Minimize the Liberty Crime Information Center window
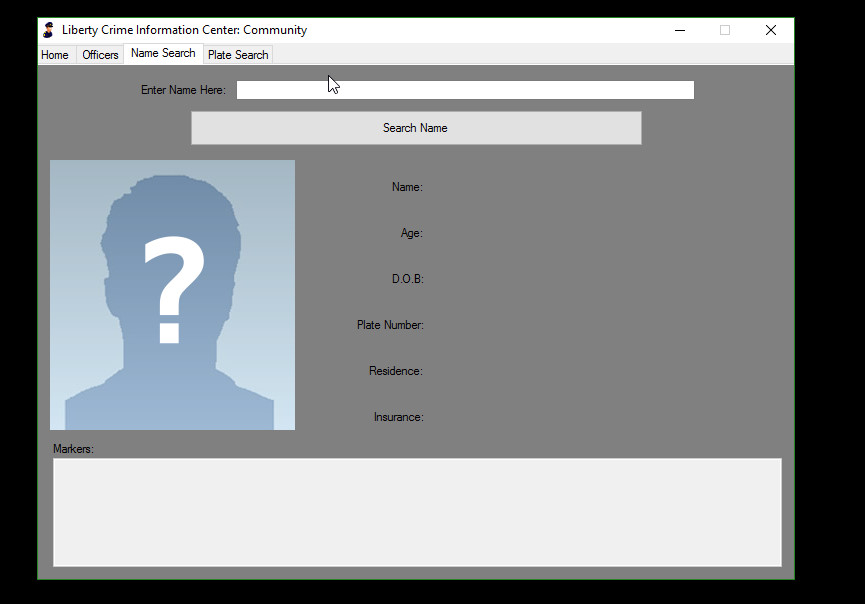Image resolution: width=865 pixels, height=604 pixels. pyautogui.click(x=680, y=30)
